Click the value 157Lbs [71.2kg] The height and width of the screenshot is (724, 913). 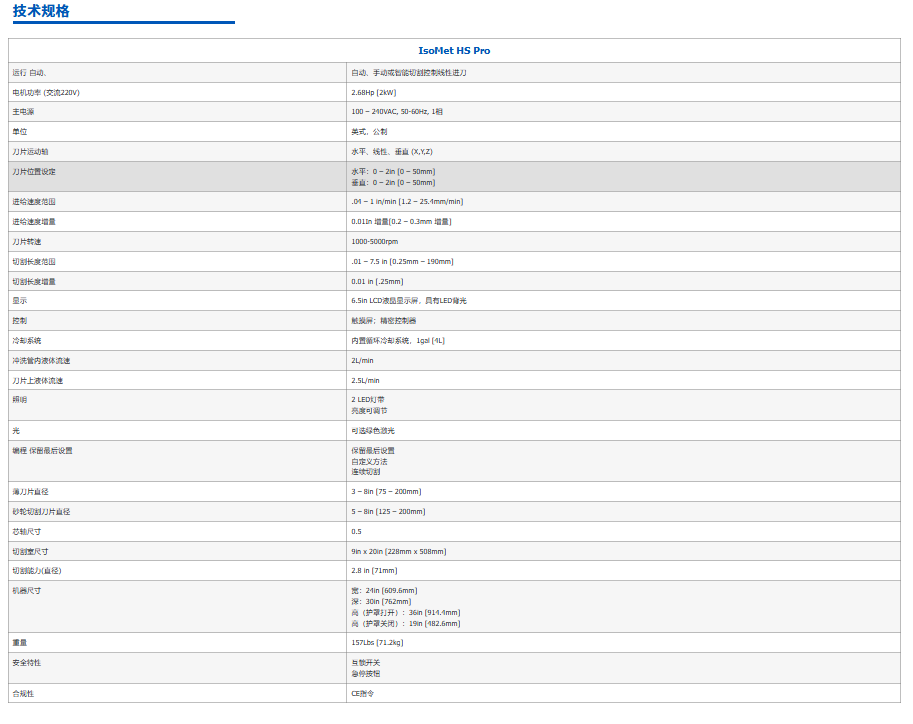point(377,643)
